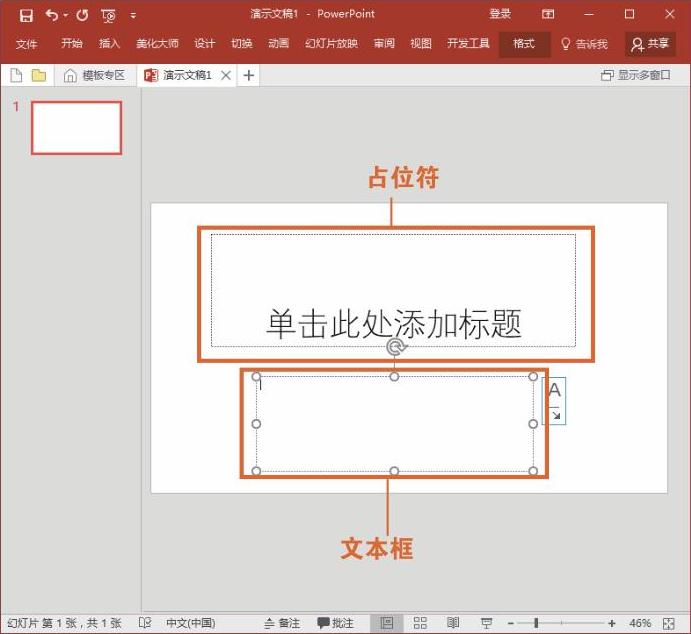The image size is (691, 634).
Task: Click the Save icon in quick access toolbar
Action: (x=26, y=16)
